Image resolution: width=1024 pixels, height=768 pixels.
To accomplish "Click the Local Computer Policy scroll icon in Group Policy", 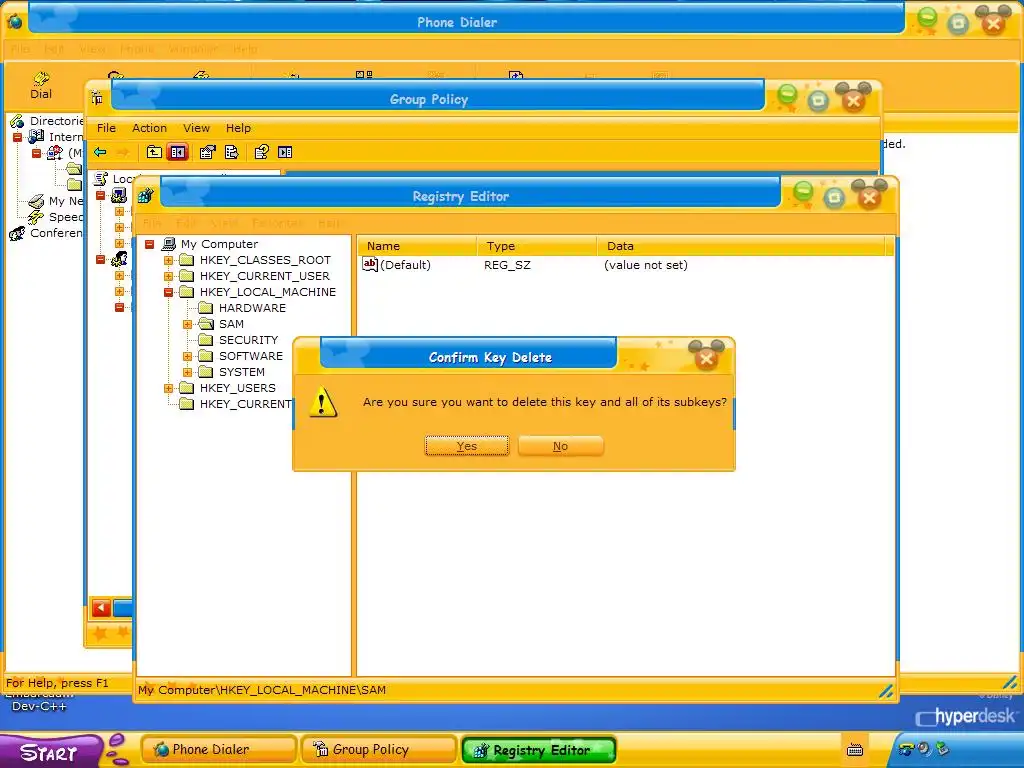I will pos(101,178).
